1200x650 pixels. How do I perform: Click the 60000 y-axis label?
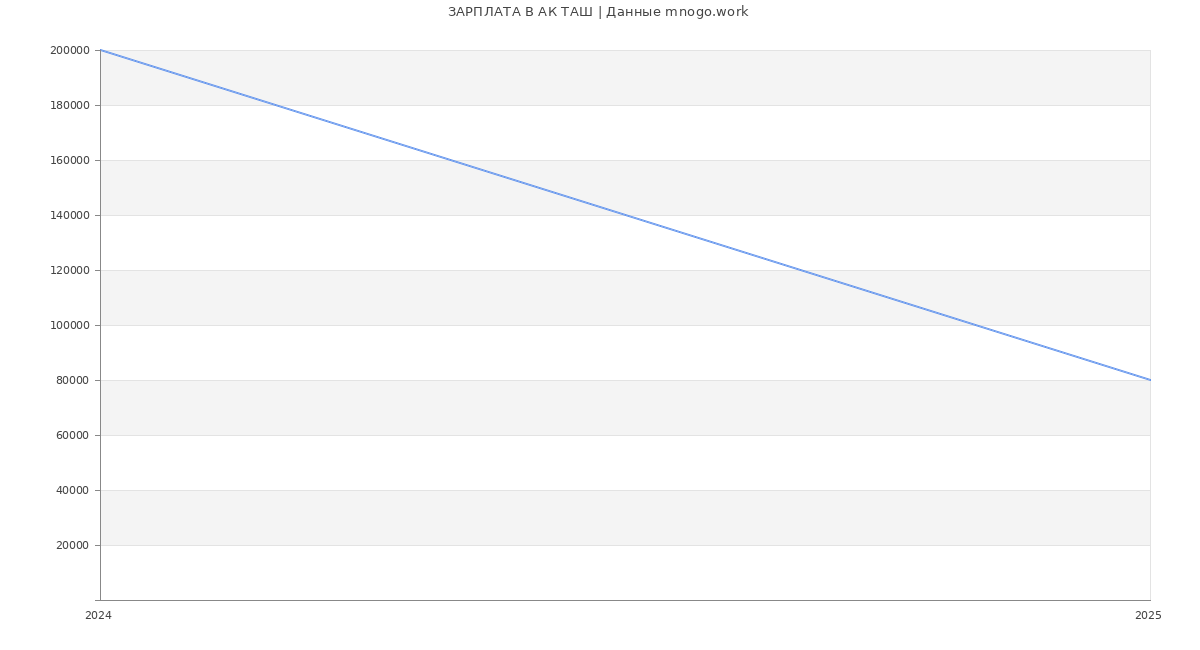click(73, 435)
